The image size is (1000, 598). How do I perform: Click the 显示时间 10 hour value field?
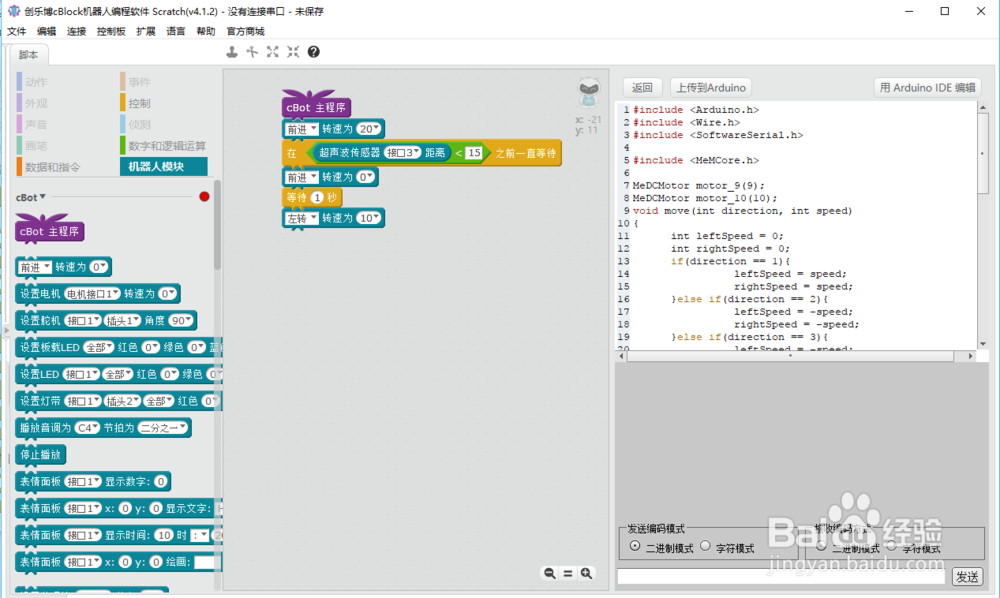click(x=165, y=535)
